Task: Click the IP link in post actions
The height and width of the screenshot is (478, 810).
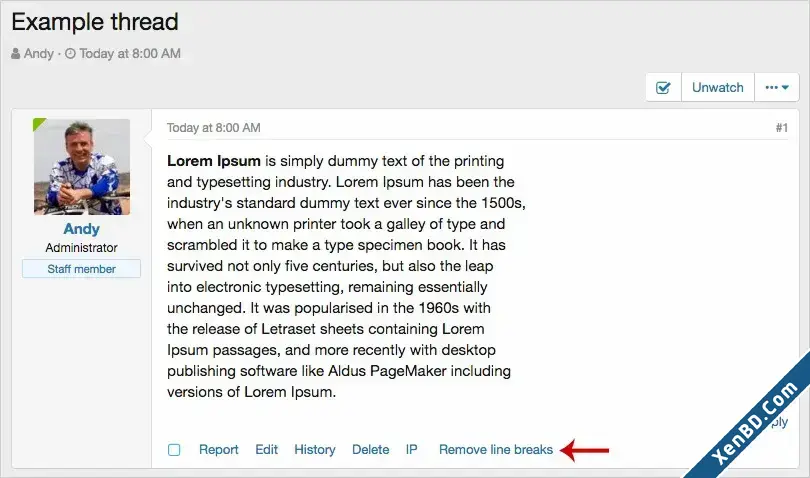Action: (x=411, y=450)
